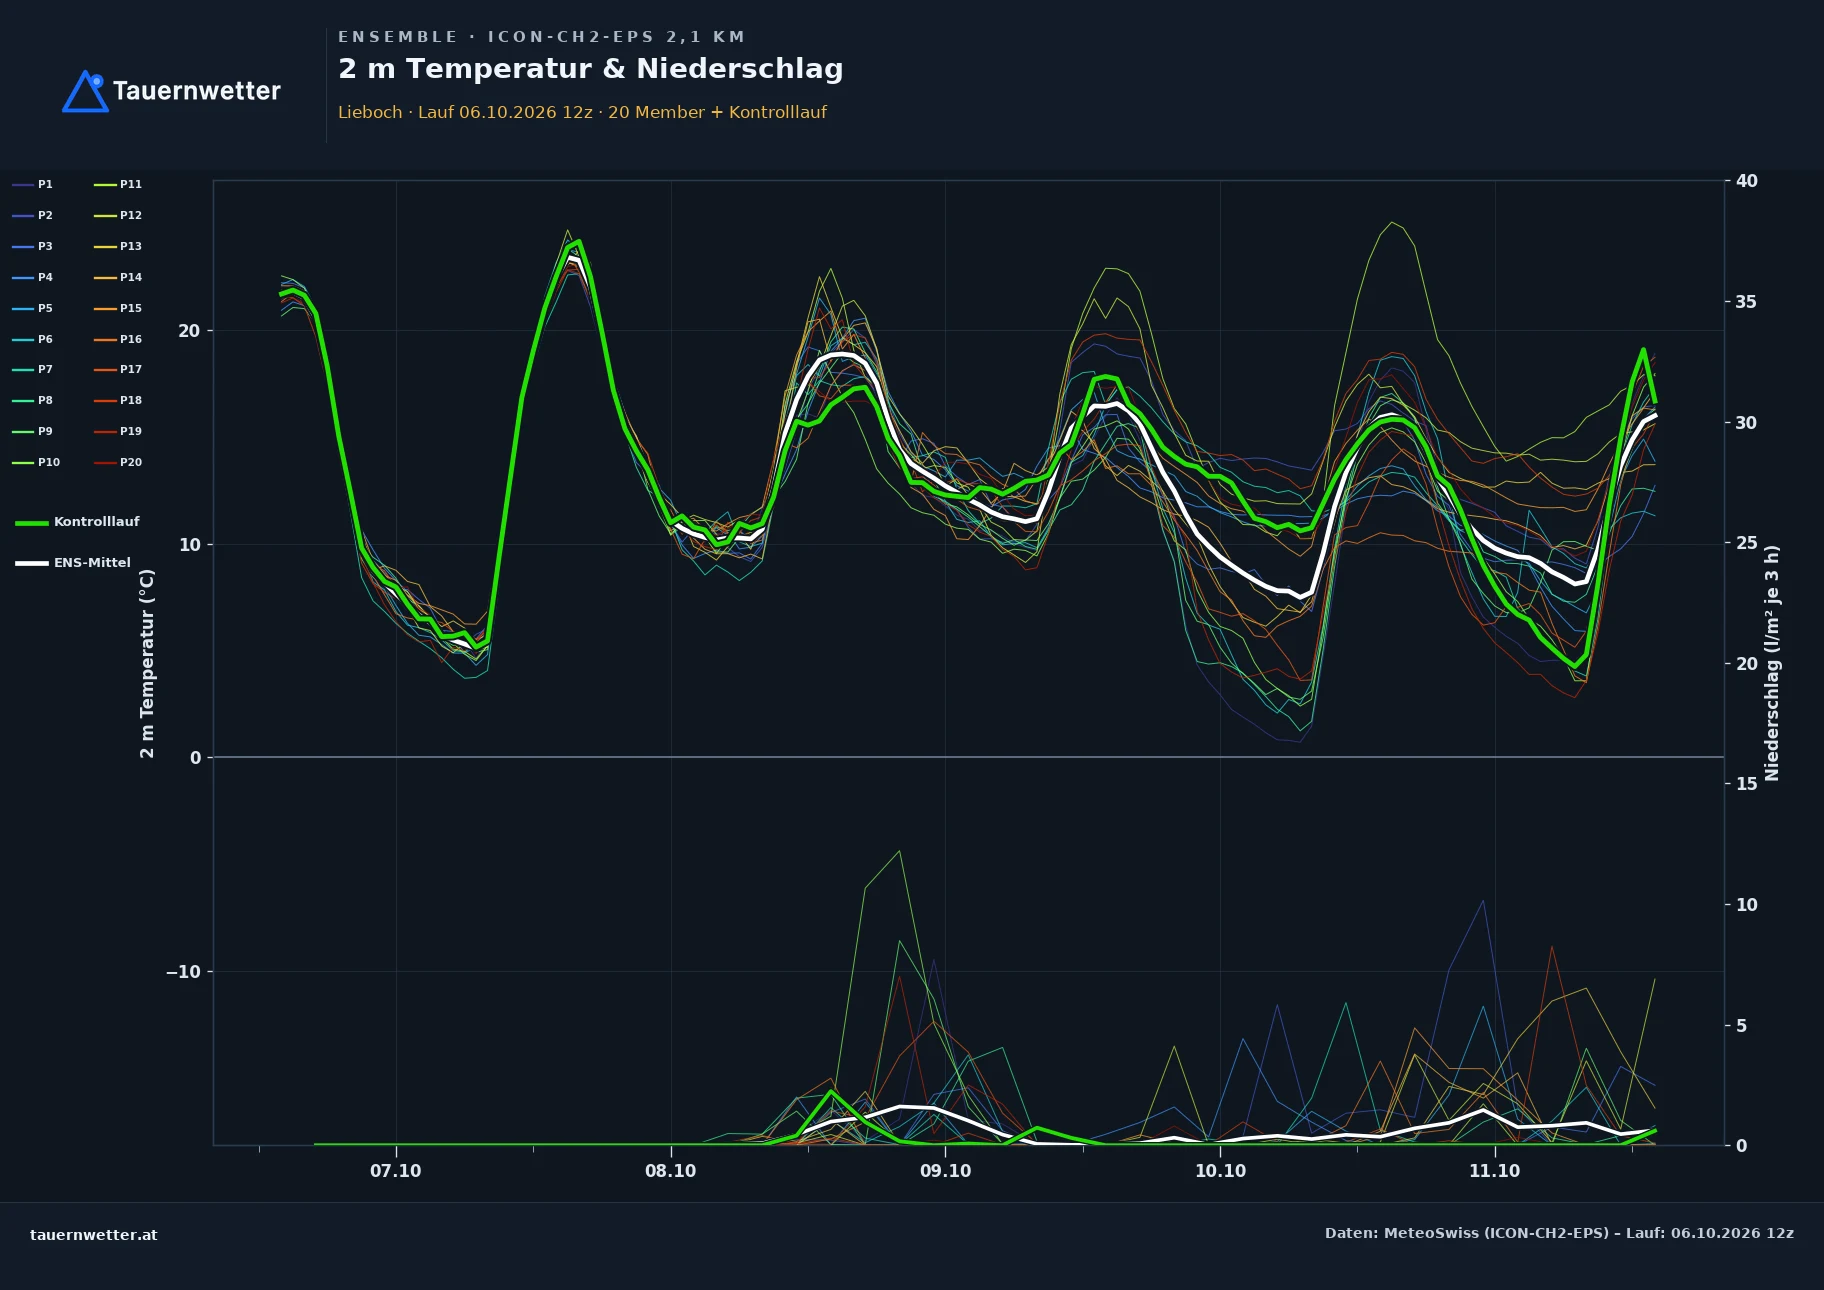The height and width of the screenshot is (1290, 1824).
Task: Click the −10 tick on temperature axis
Action: coord(183,972)
